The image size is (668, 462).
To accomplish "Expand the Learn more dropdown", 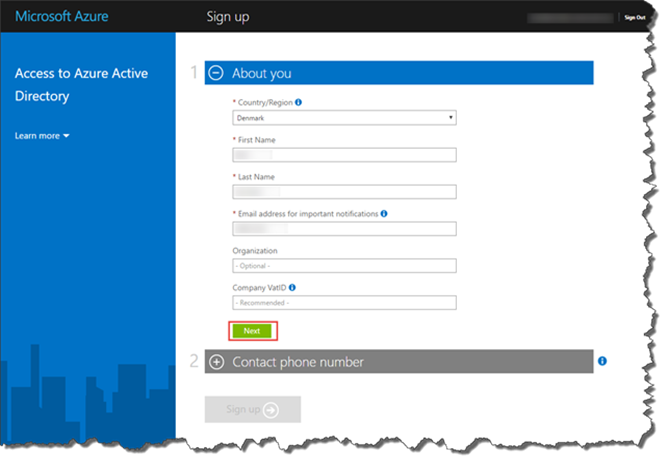I will pyautogui.click(x=42, y=136).
